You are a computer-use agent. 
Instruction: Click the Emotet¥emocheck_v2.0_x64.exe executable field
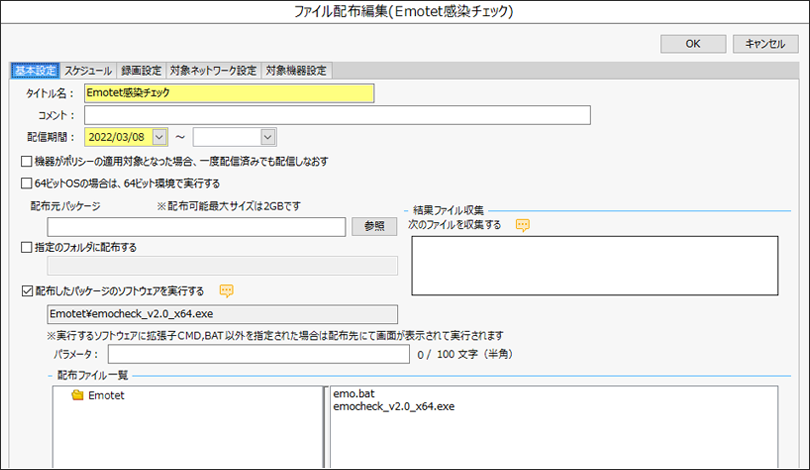[x=223, y=314]
